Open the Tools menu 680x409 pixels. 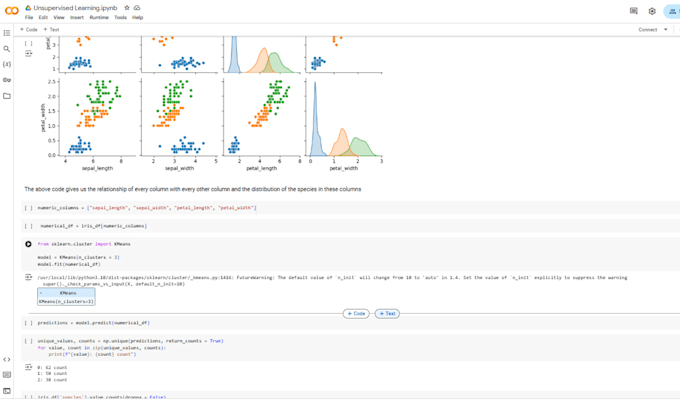[120, 17]
